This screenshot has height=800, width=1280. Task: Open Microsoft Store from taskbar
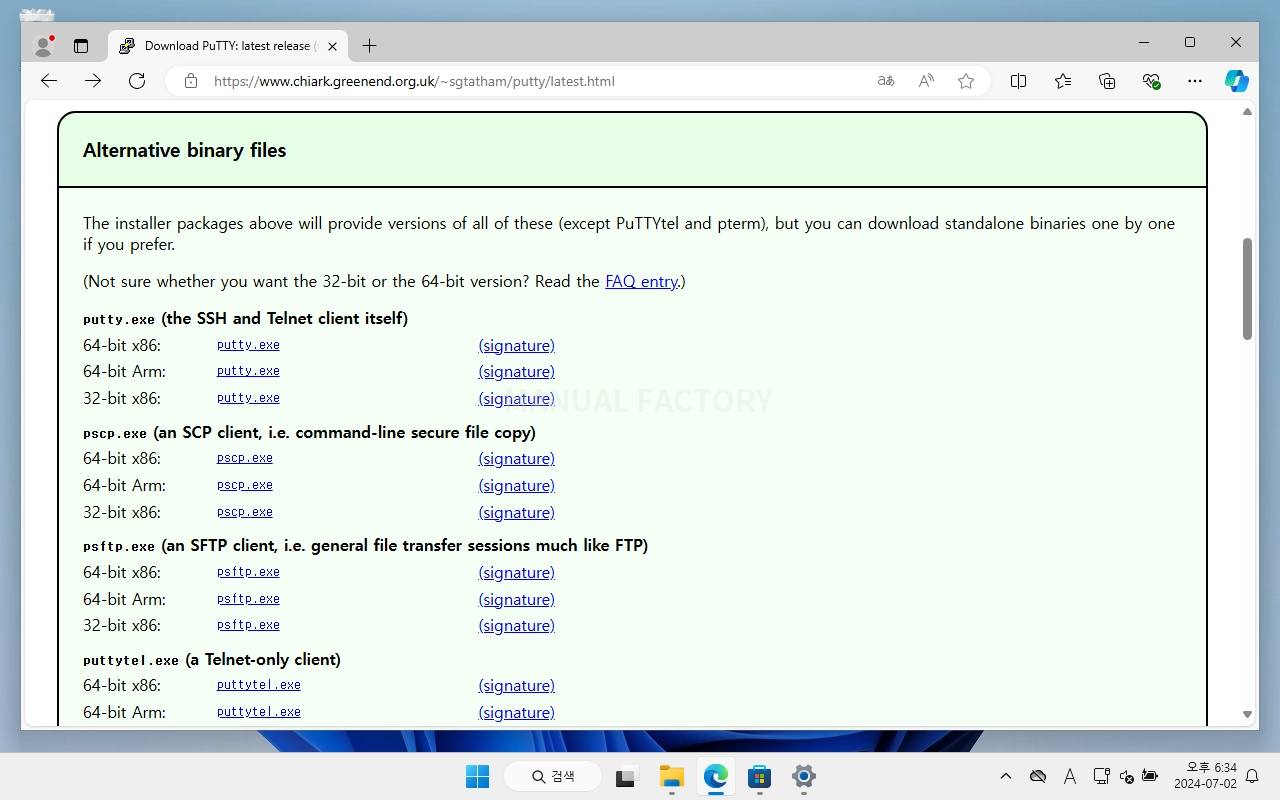point(760,776)
